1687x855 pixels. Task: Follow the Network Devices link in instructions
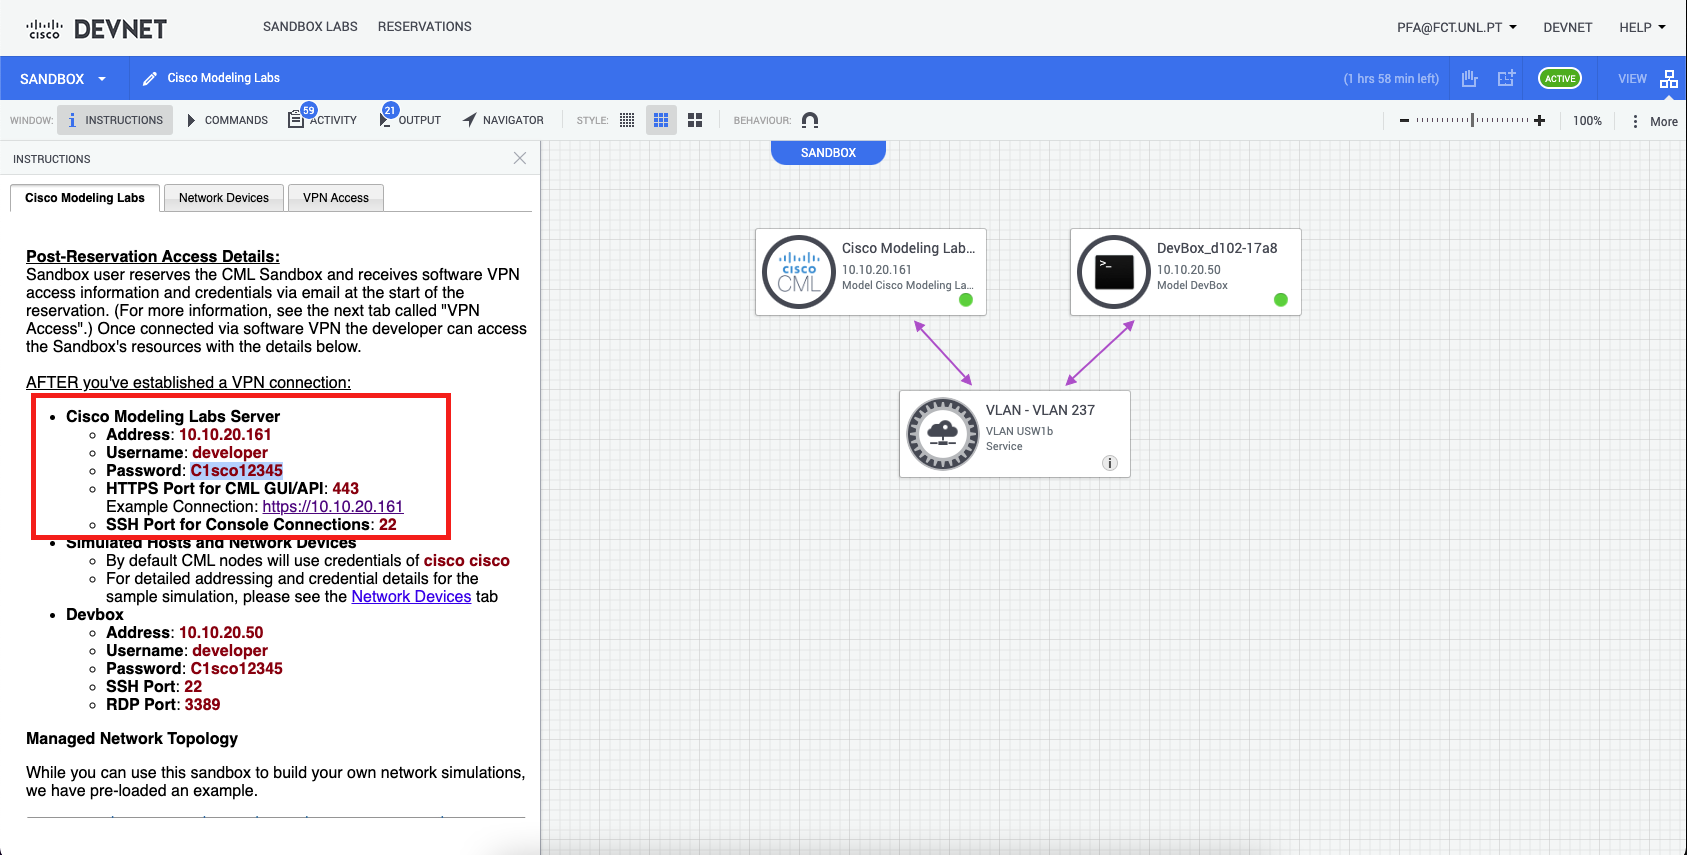pyautogui.click(x=411, y=597)
